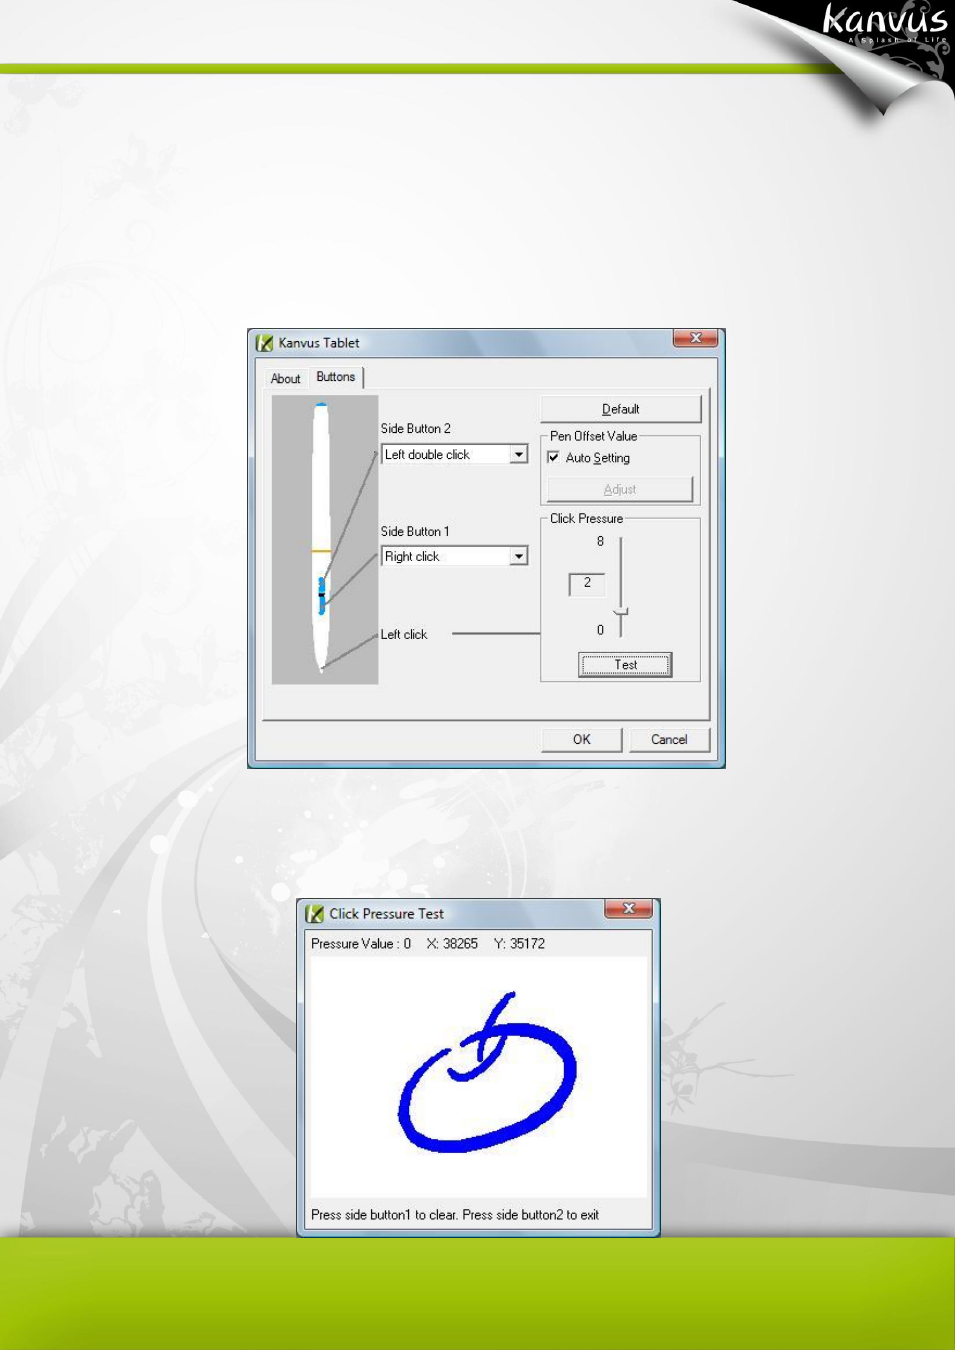This screenshot has width=955, height=1350.
Task: Click the blue drawing in test canvas
Action: click(x=487, y=1071)
